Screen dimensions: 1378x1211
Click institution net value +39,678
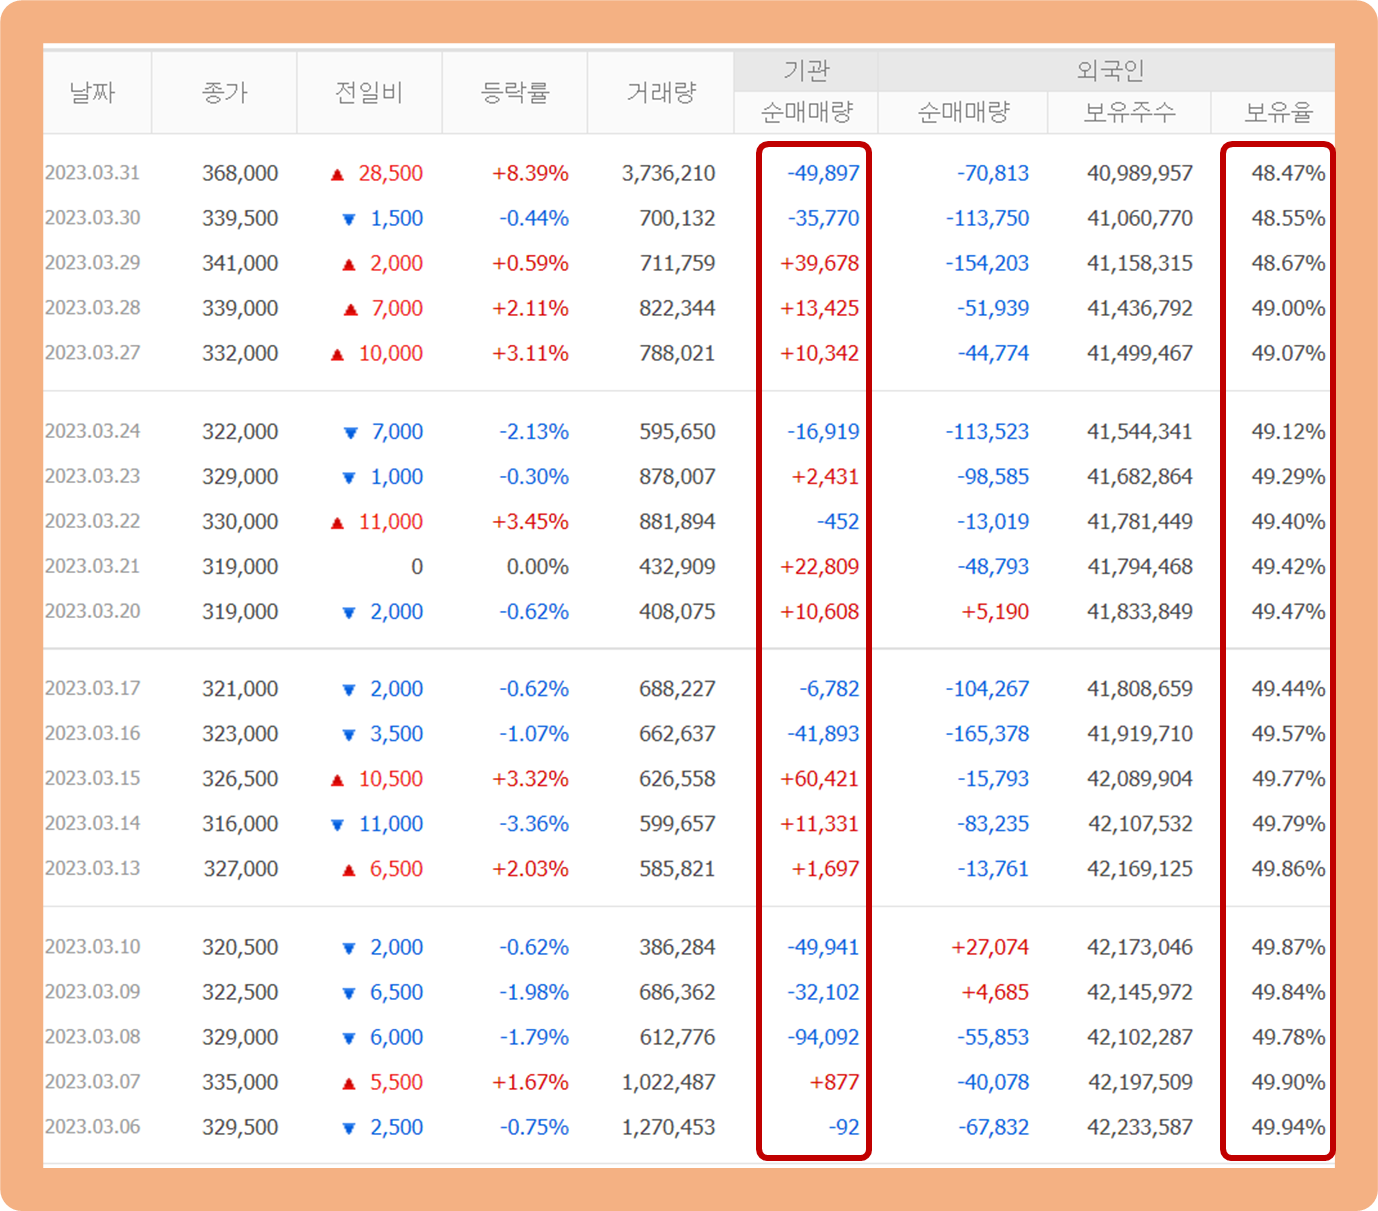820,263
